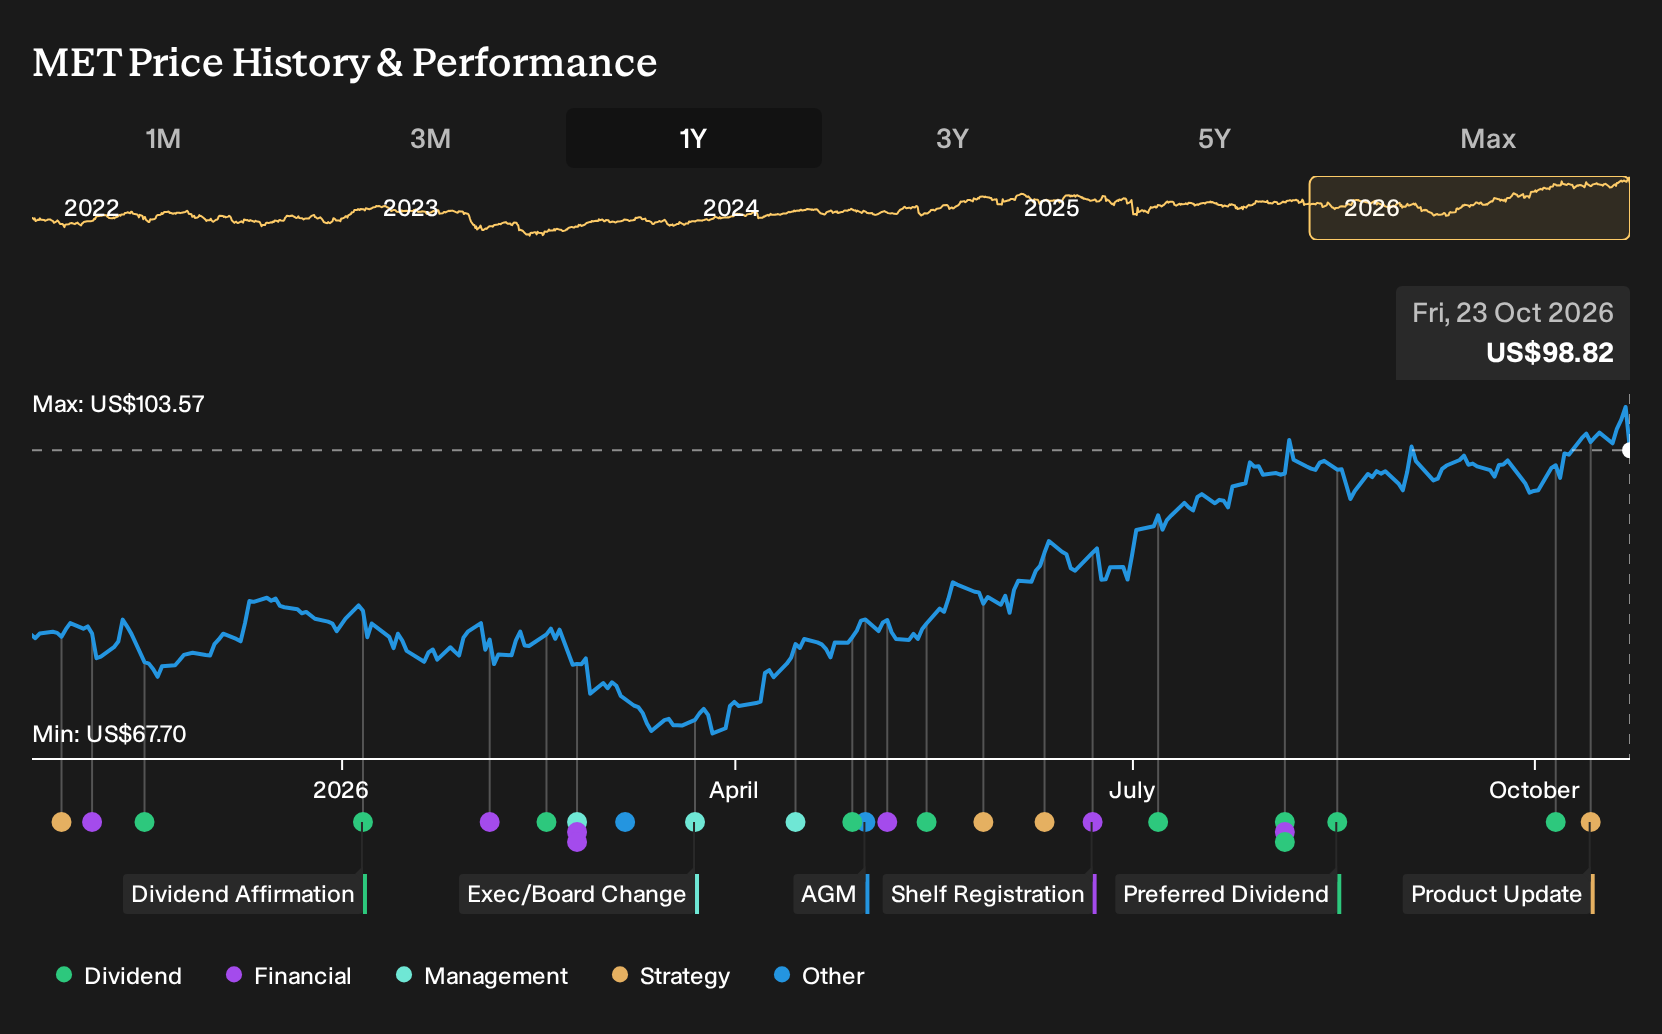Screen dimensions: 1662x1034
Task: Click bottom green dot of August stacked markers
Action: tap(1285, 843)
